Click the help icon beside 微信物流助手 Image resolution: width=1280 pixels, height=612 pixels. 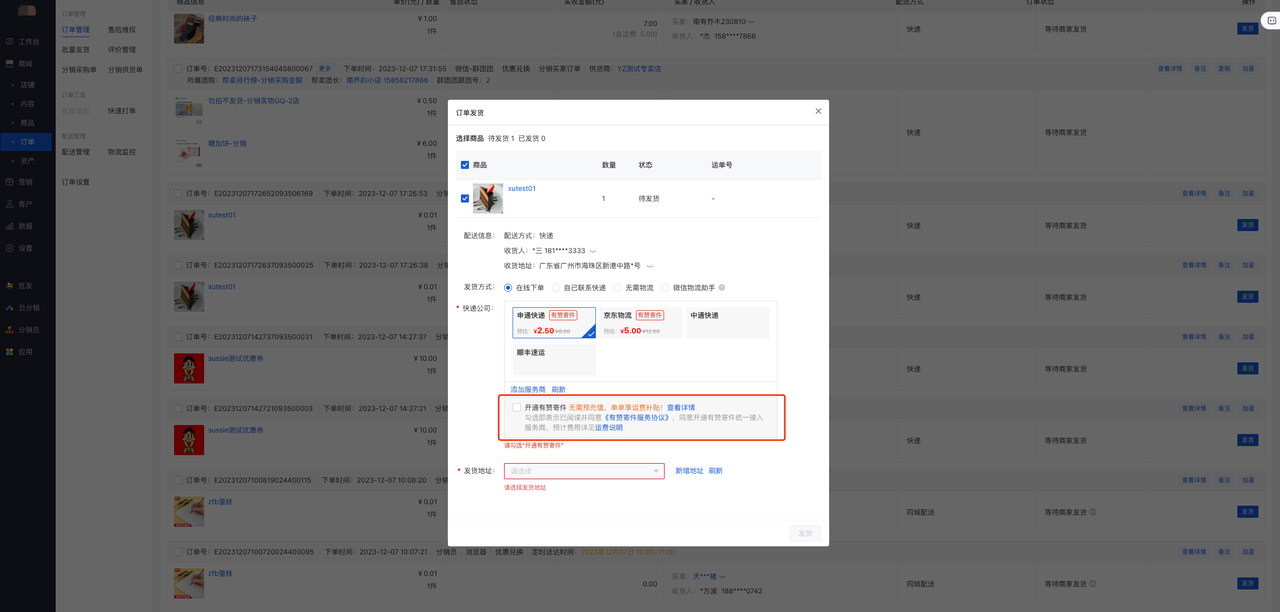tap(722, 288)
